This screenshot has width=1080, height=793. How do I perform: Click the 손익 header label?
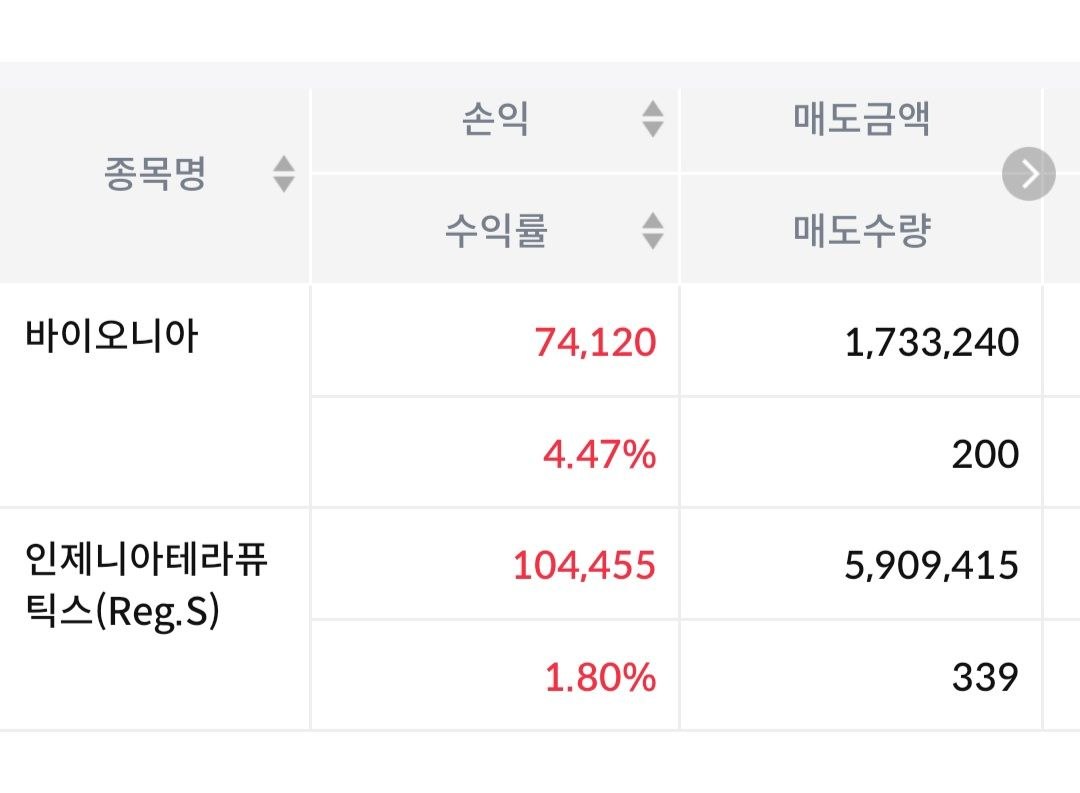[495, 119]
